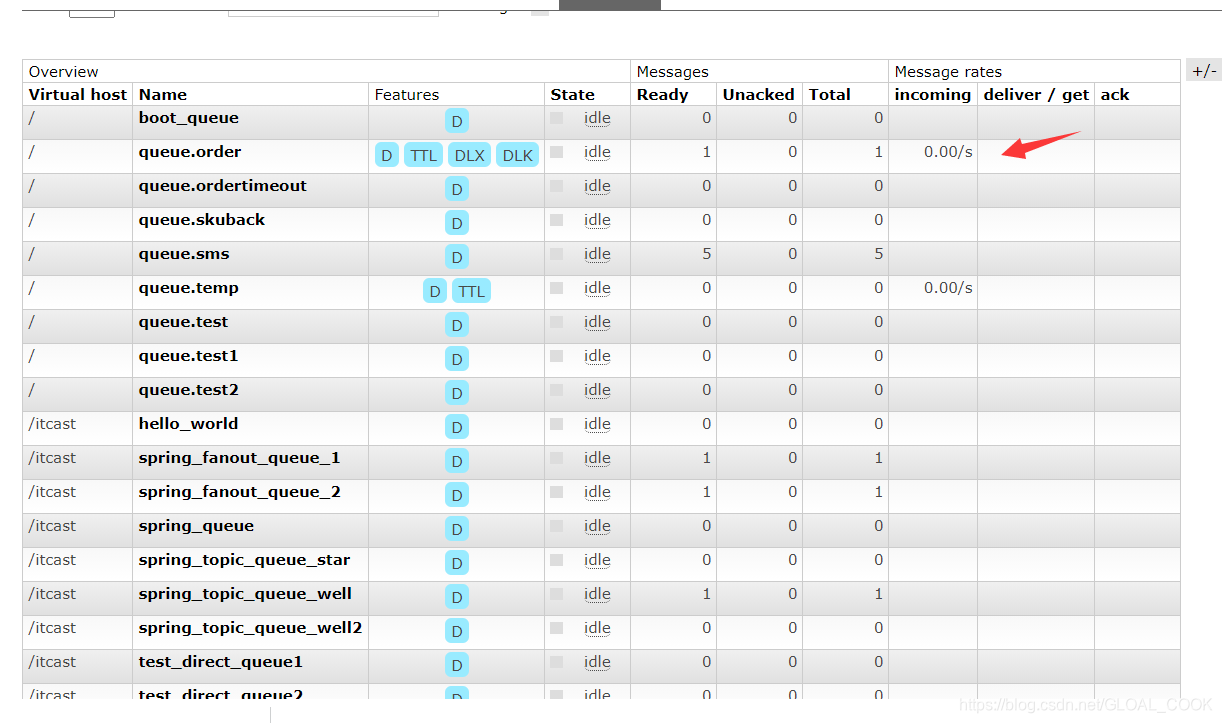Sort by Total messages header
Viewport: 1222px width, 723px height.
(830, 94)
